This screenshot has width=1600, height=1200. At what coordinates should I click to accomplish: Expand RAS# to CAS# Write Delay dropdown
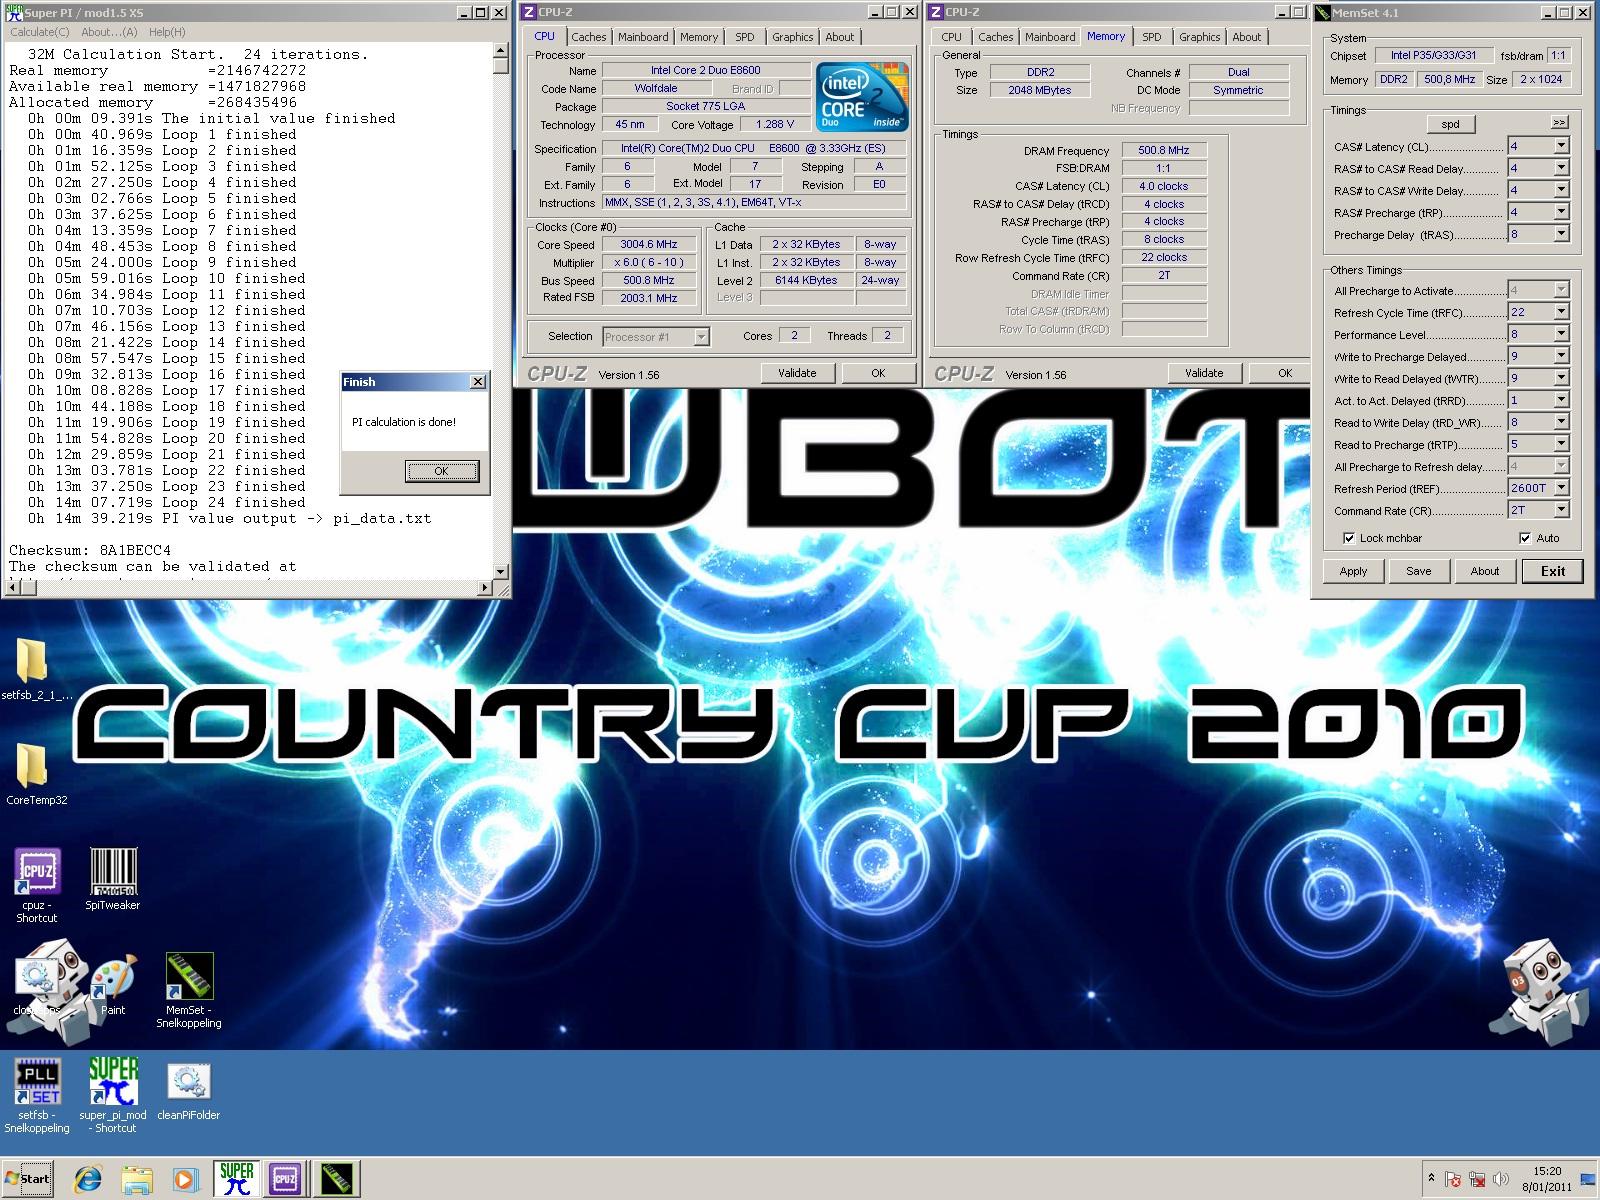(x=1561, y=190)
